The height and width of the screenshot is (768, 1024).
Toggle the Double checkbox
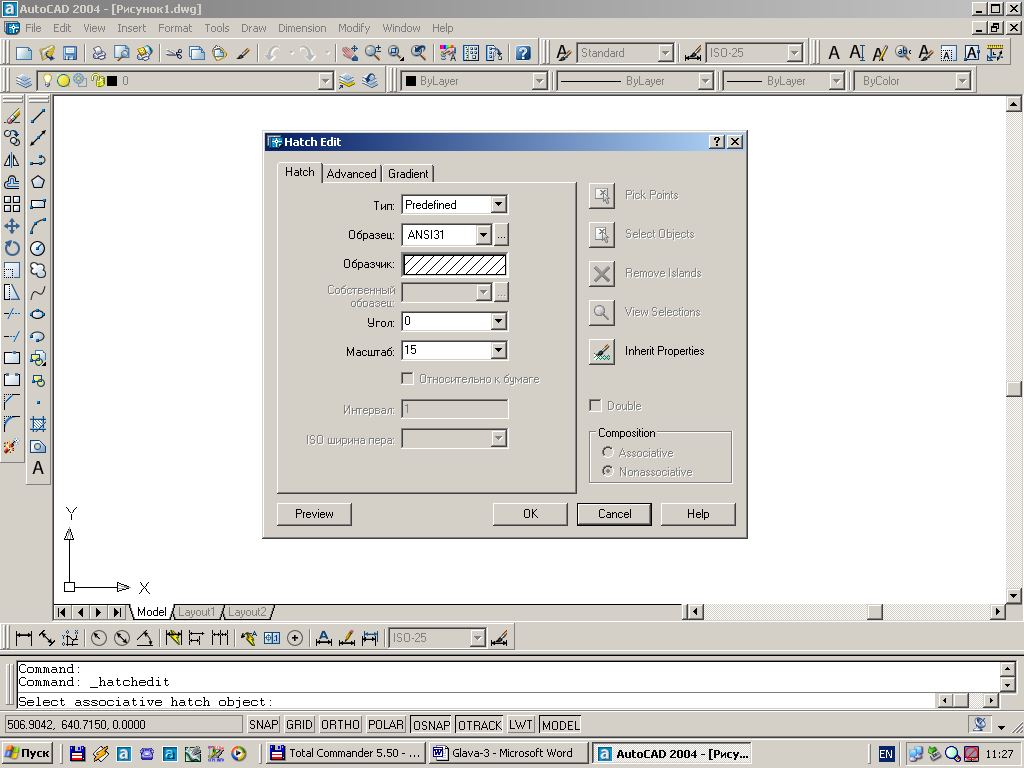(x=595, y=406)
